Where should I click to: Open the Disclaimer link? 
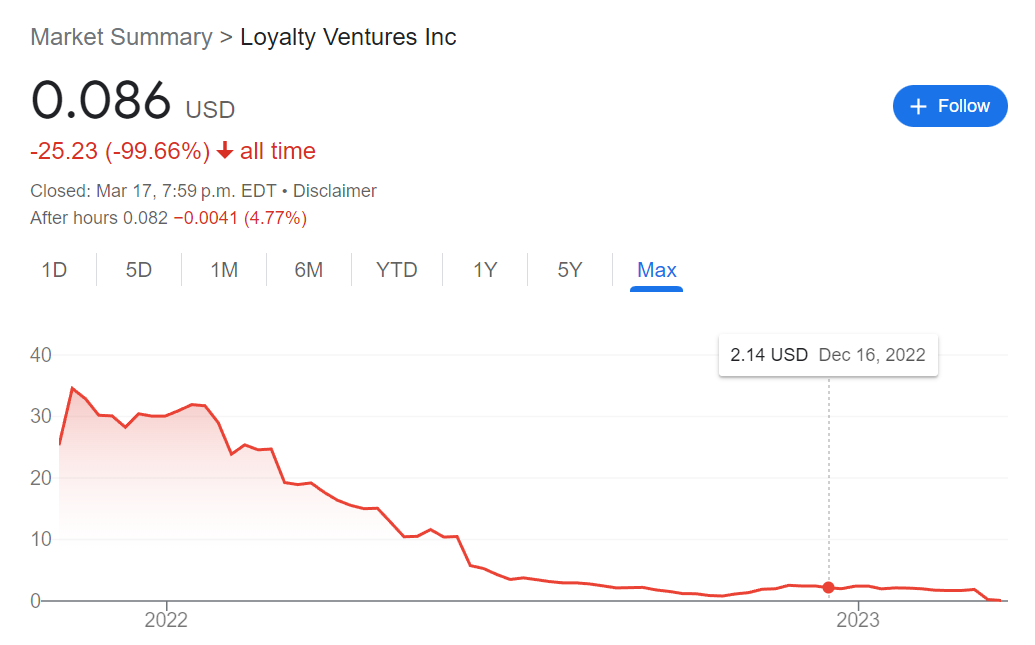(x=335, y=191)
